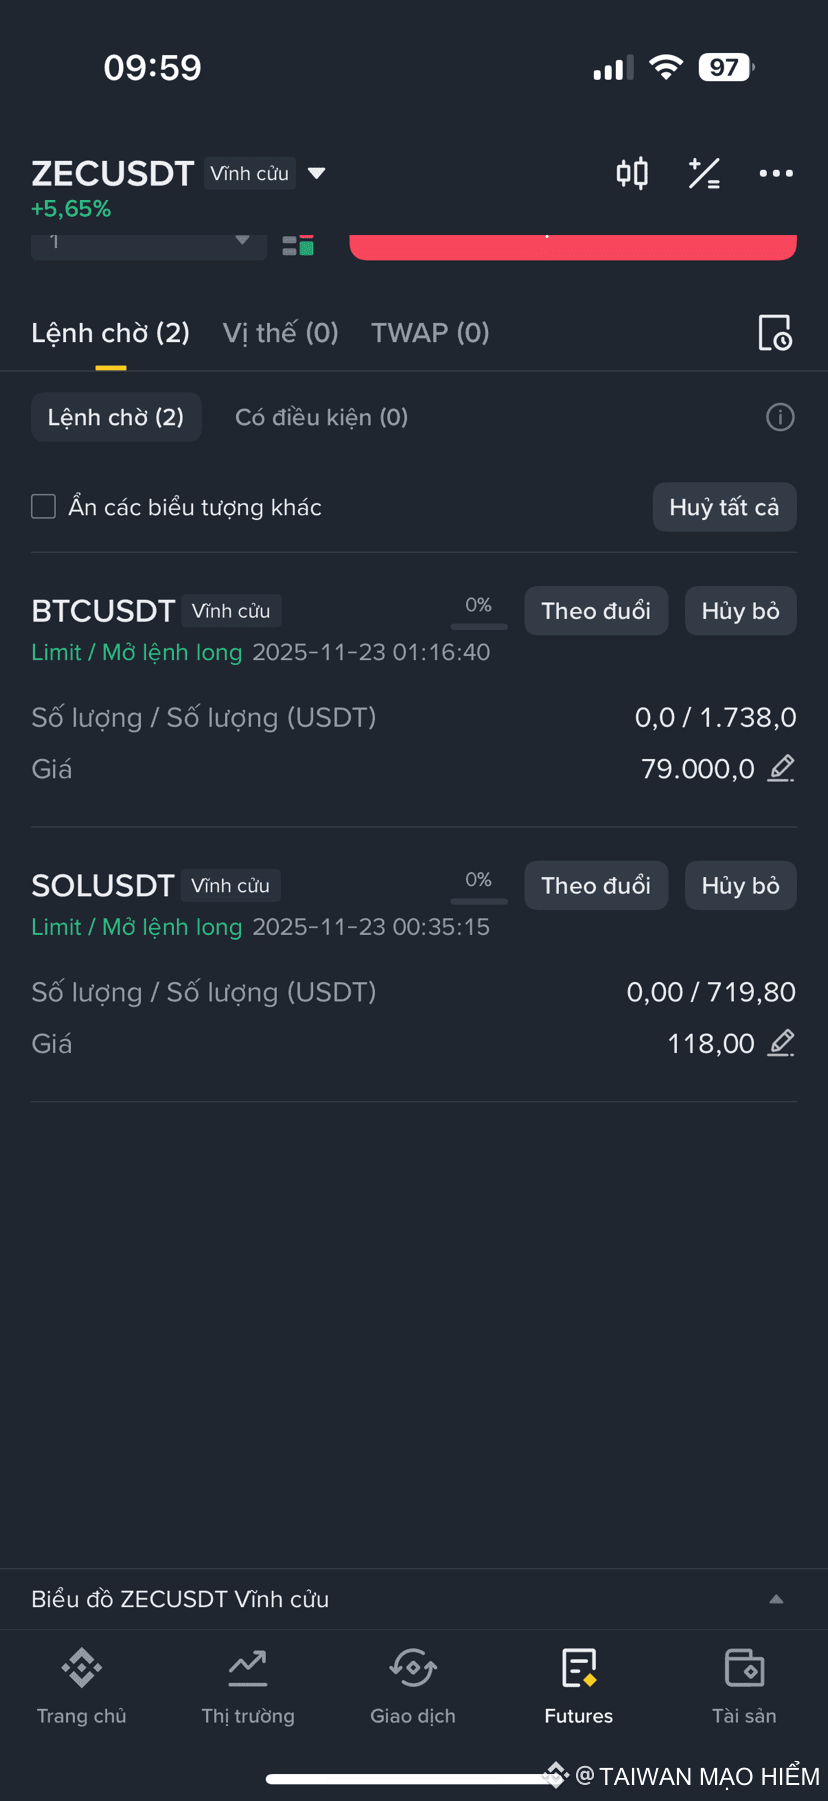Select the Có điều kiện (0) filter
The image size is (828, 1801).
coord(321,417)
